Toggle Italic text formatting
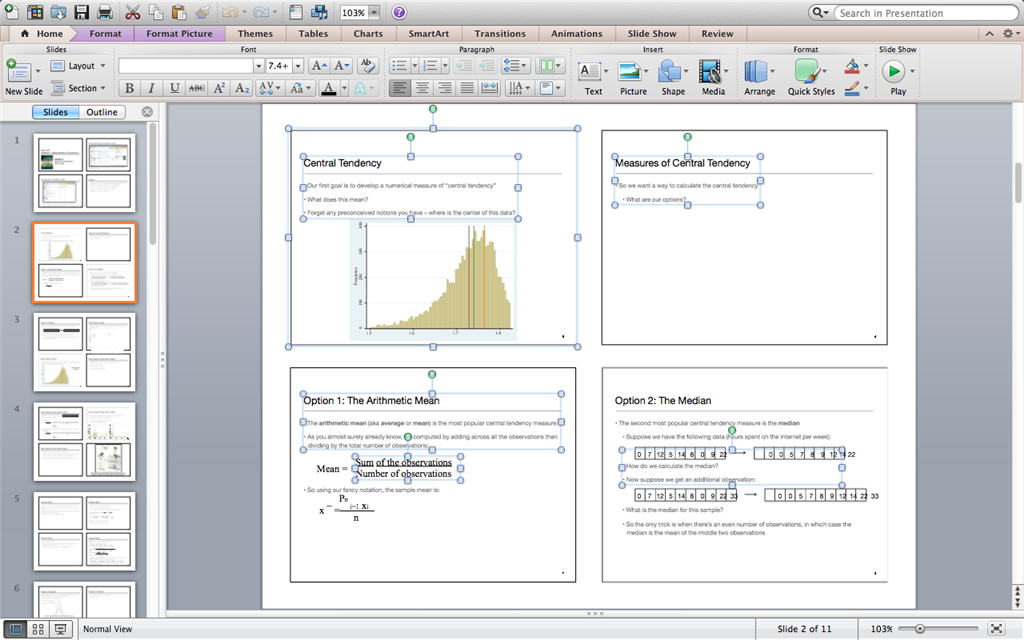1024x640 pixels. pos(152,88)
